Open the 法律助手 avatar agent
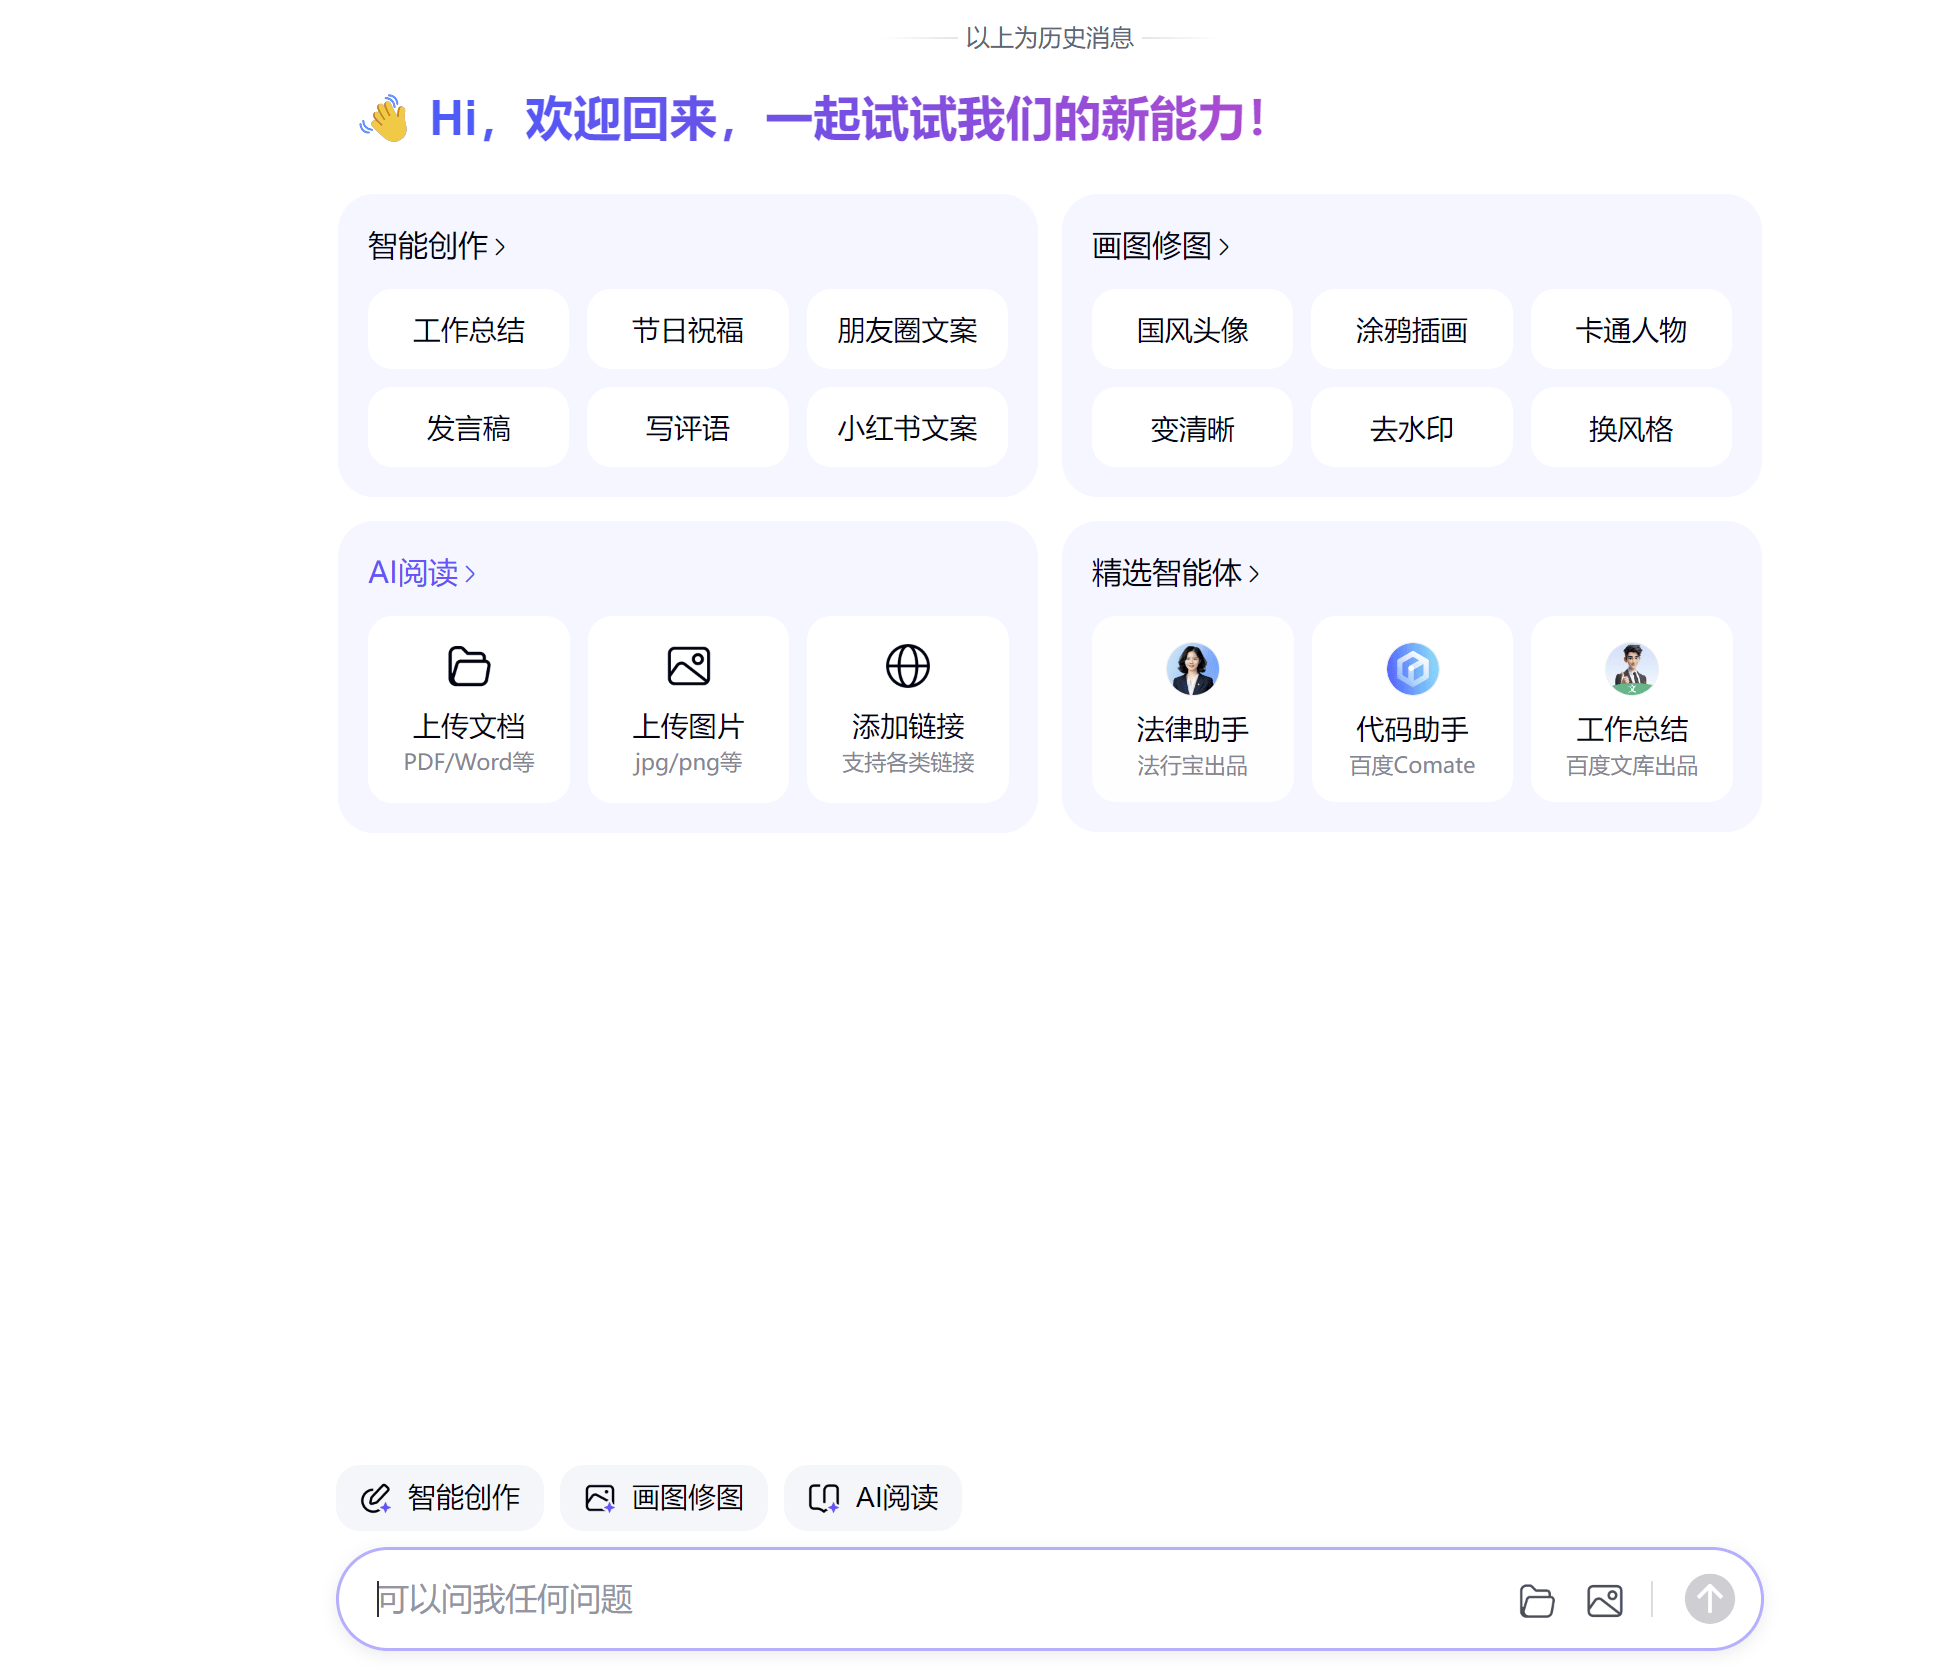This screenshot has width=1936, height=1670. pyautogui.click(x=1192, y=669)
